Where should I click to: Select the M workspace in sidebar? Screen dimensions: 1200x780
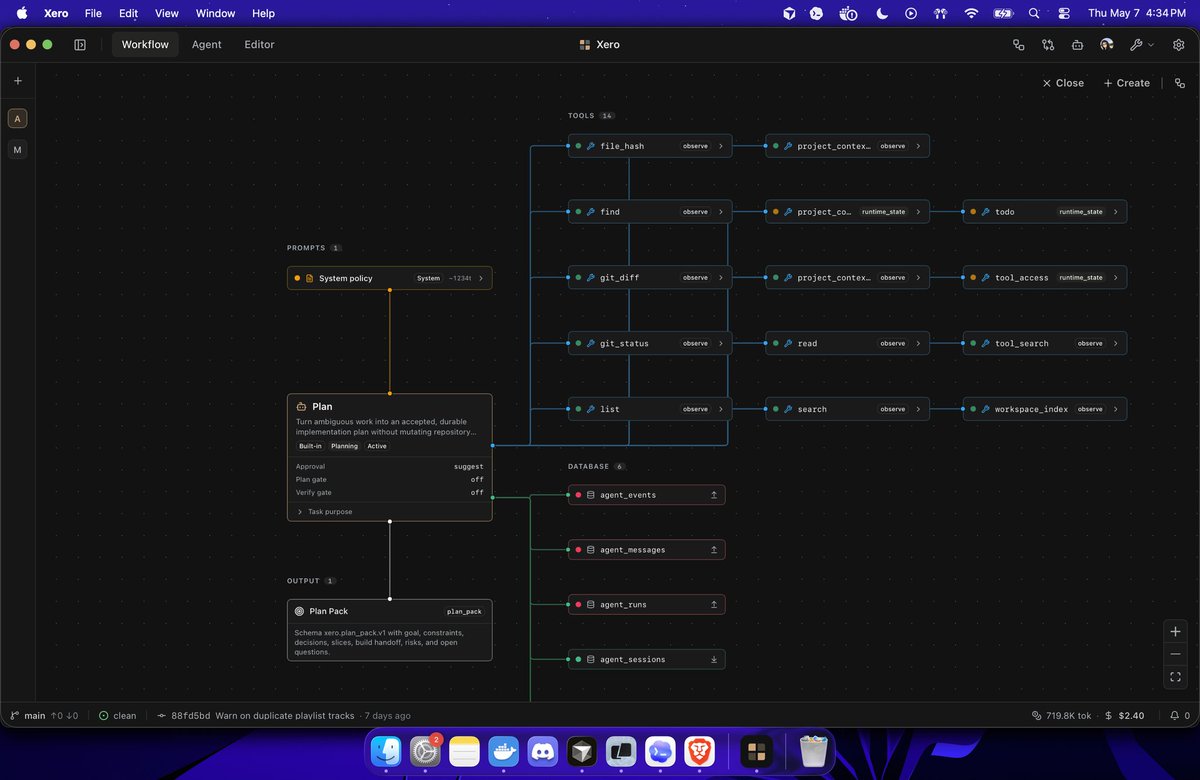18,150
